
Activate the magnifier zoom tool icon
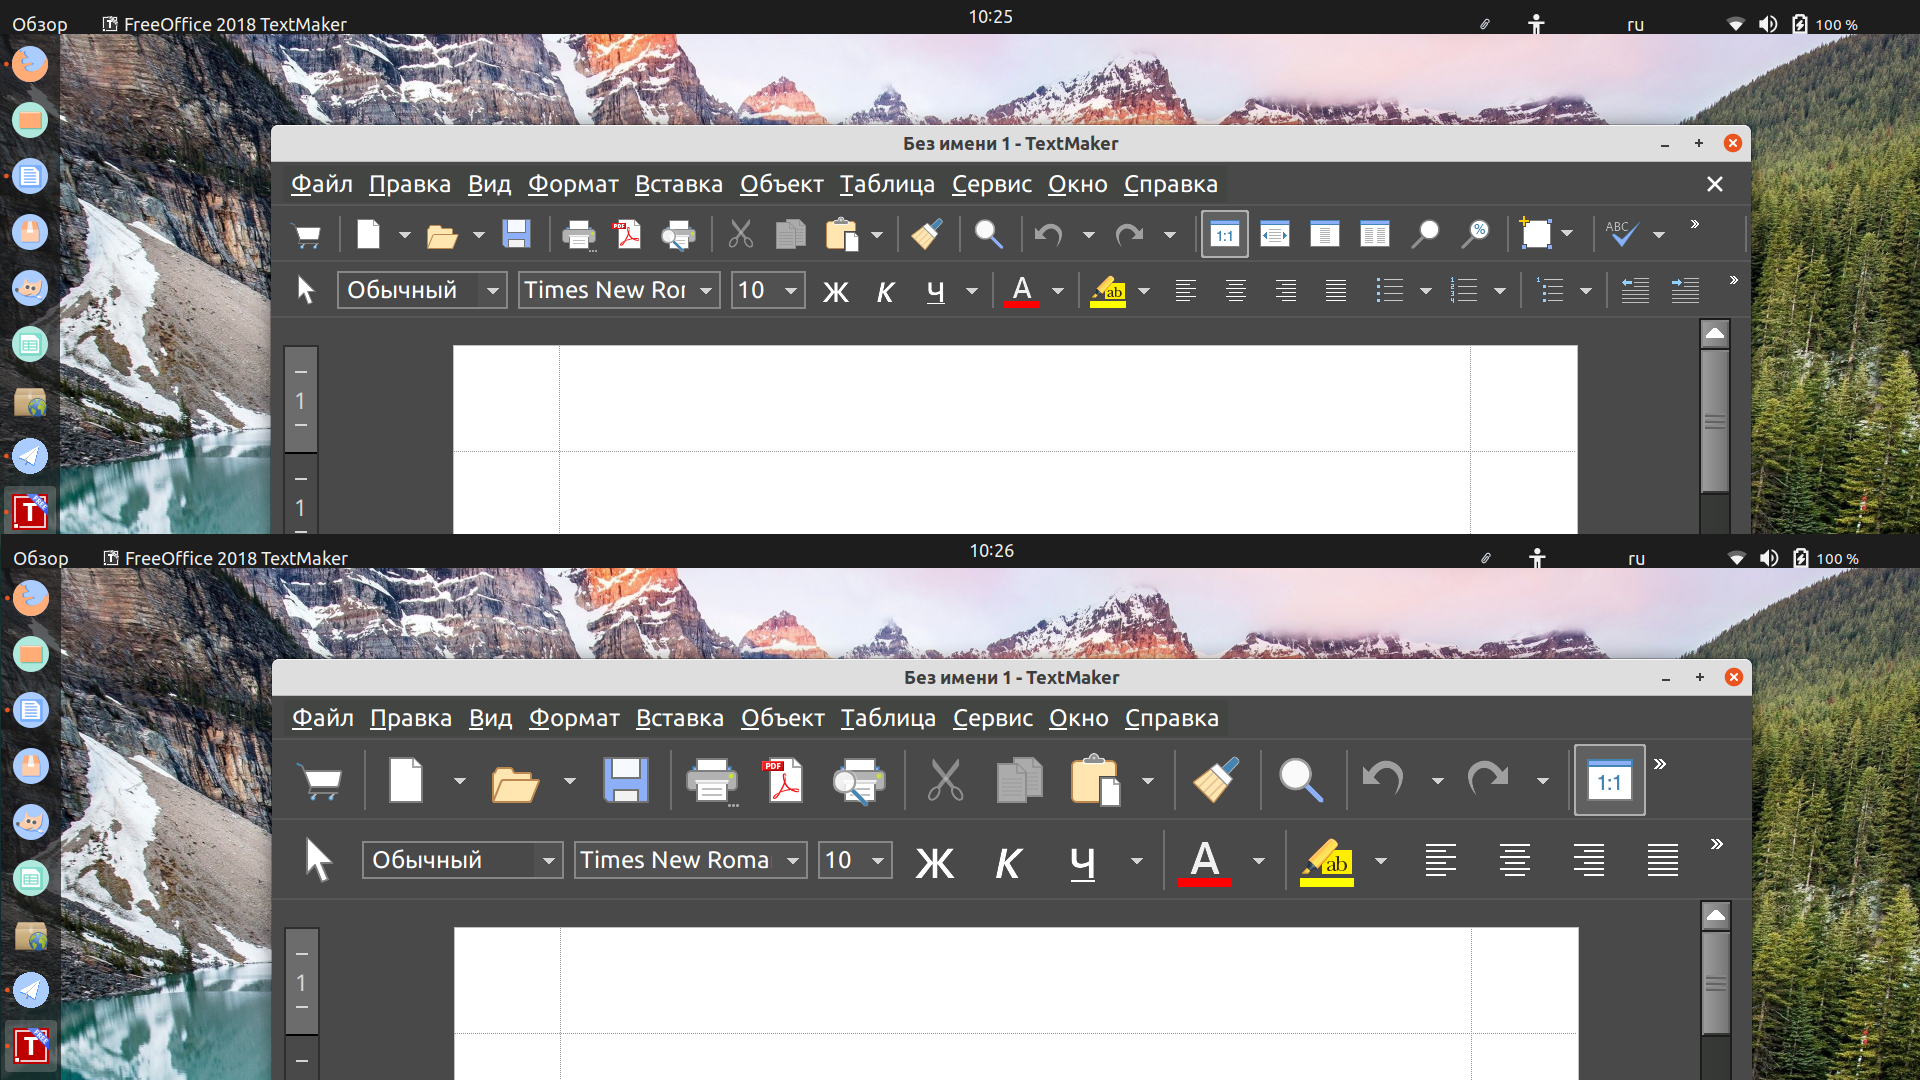tap(1424, 235)
